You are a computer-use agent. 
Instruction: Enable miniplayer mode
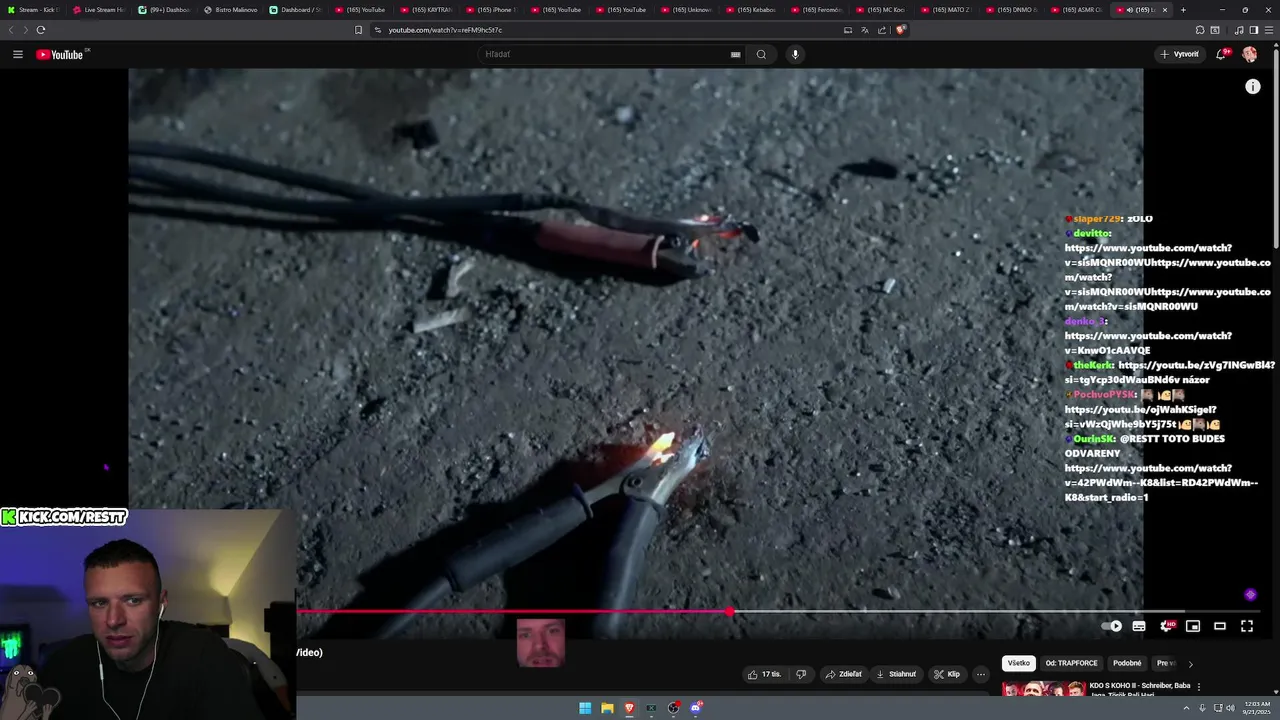(1193, 626)
